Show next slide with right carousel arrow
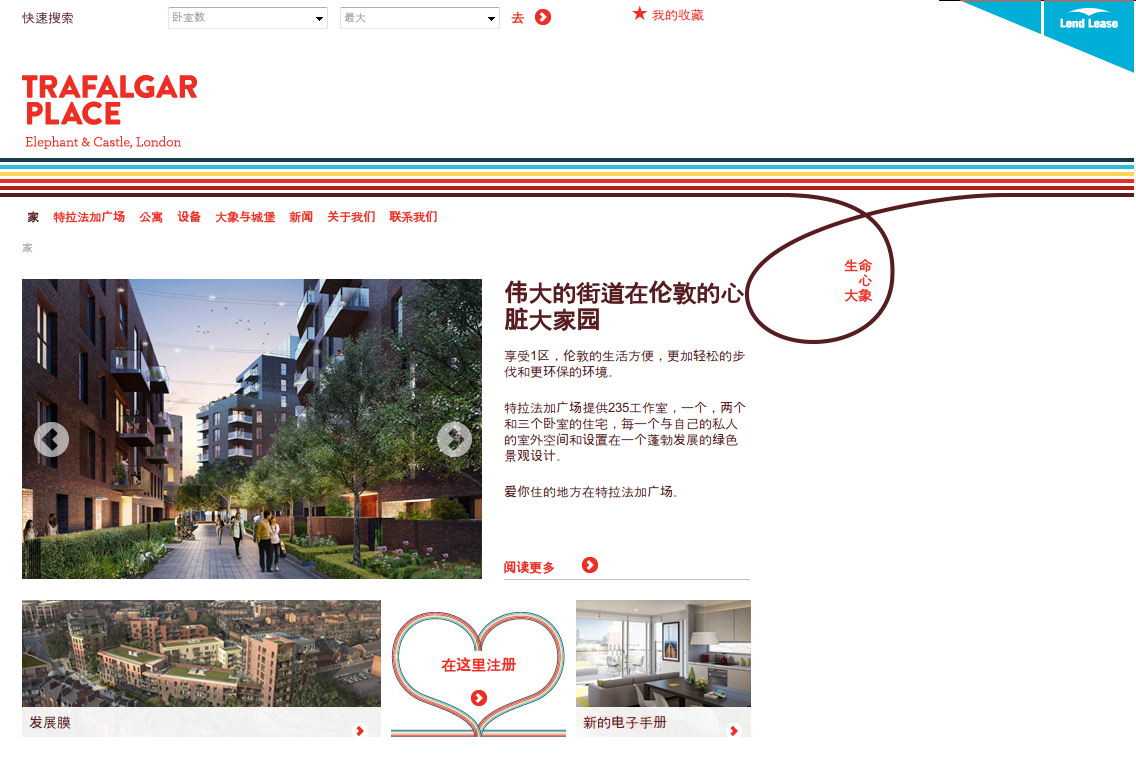Screen dimensions: 1136x771 click(x=454, y=439)
